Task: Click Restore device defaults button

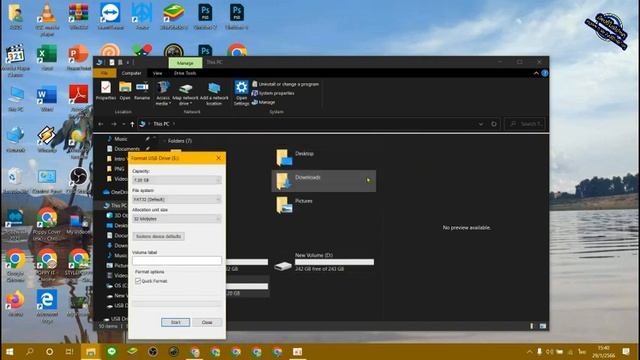Action: (158, 236)
